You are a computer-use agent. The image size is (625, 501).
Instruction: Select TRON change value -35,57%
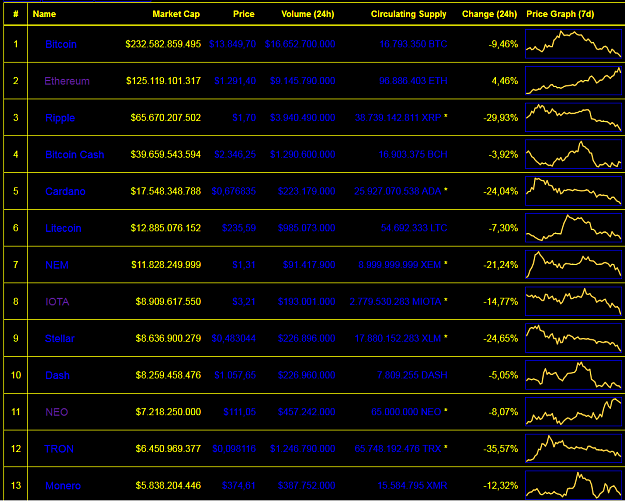point(501,449)
